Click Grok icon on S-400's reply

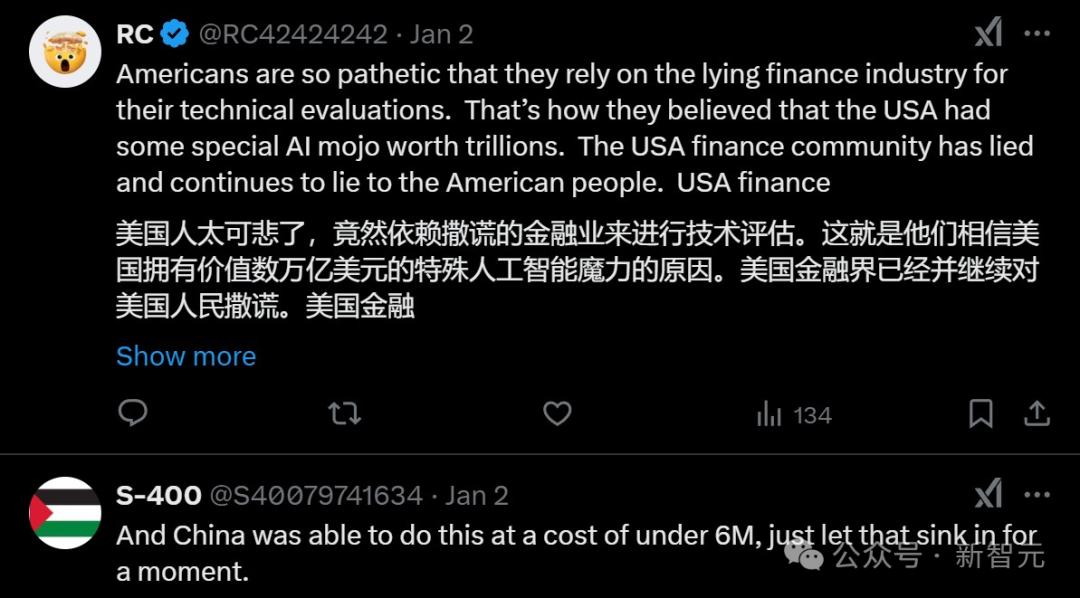(x=988, y=494)
